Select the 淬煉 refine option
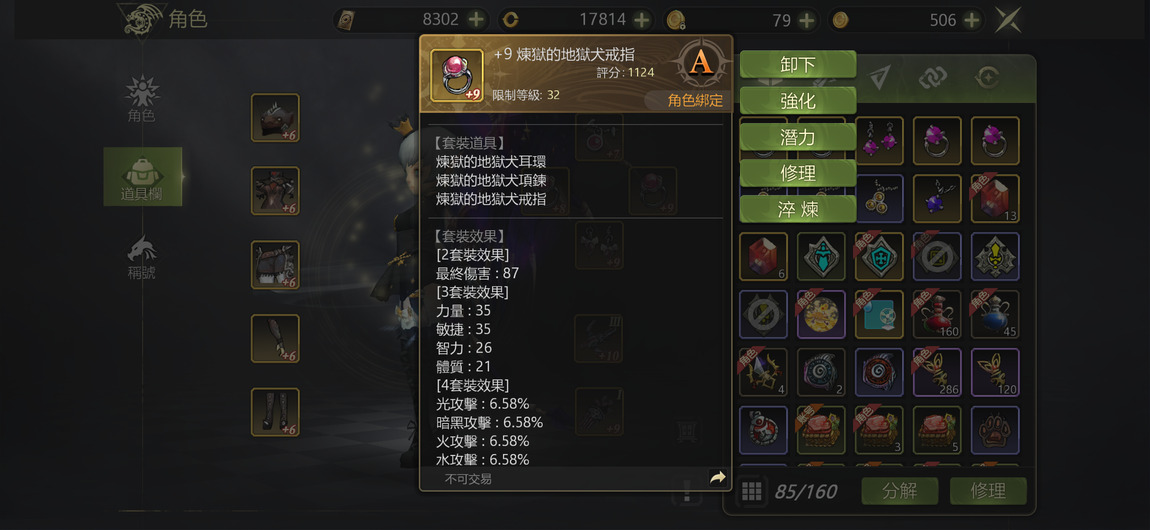This screenshot has height=530, width=1150. click(797, 210)
